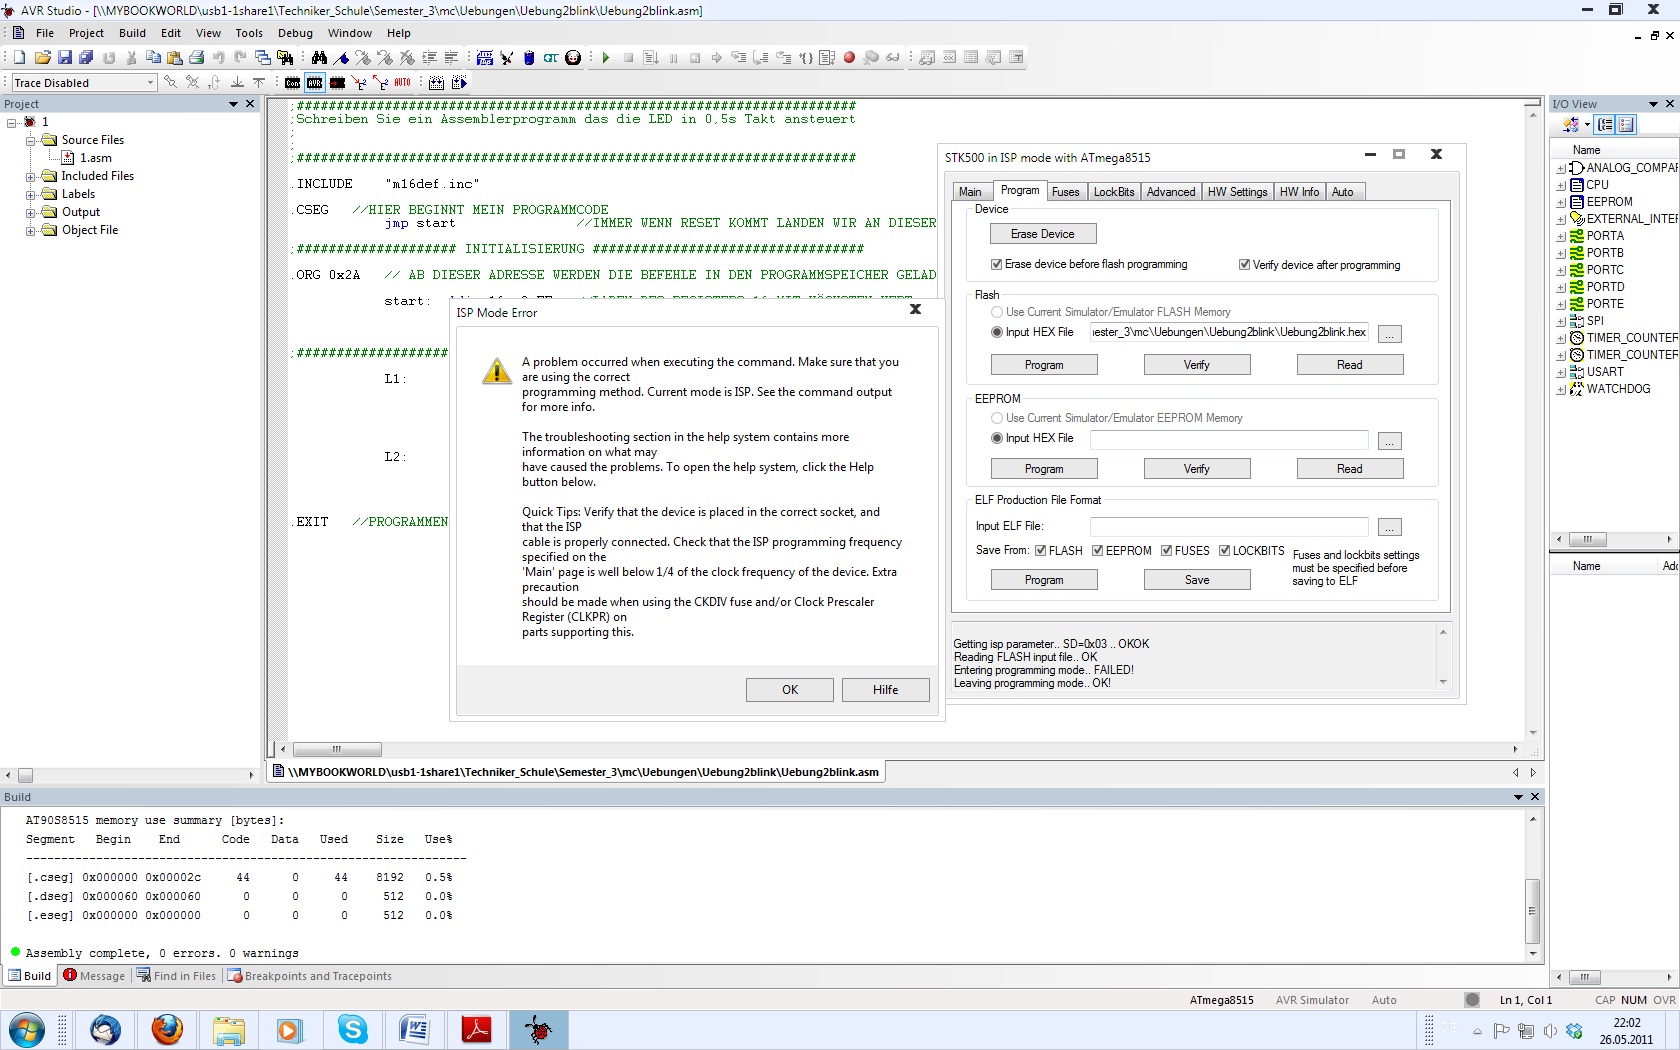Expand WATCHDOG in I/O View
Image resolution: width=1680 pixels, height=1050 pixels.
1561,390
